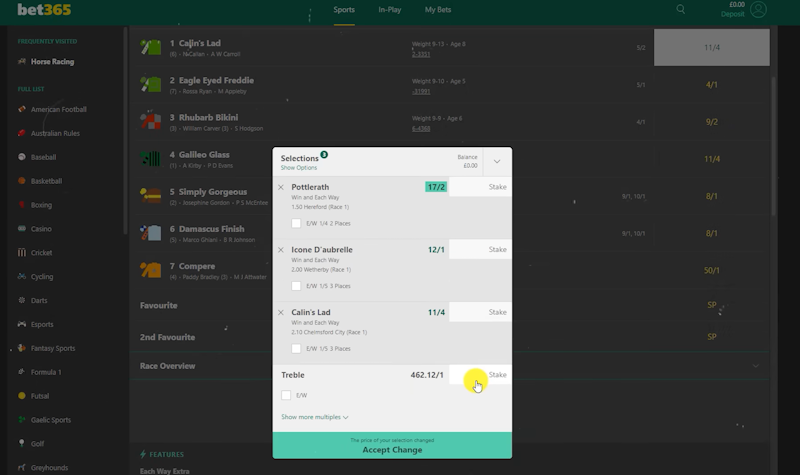Open Eagle Eyed Freddie form link
This screenshot has height=475, width=800.
421,91
